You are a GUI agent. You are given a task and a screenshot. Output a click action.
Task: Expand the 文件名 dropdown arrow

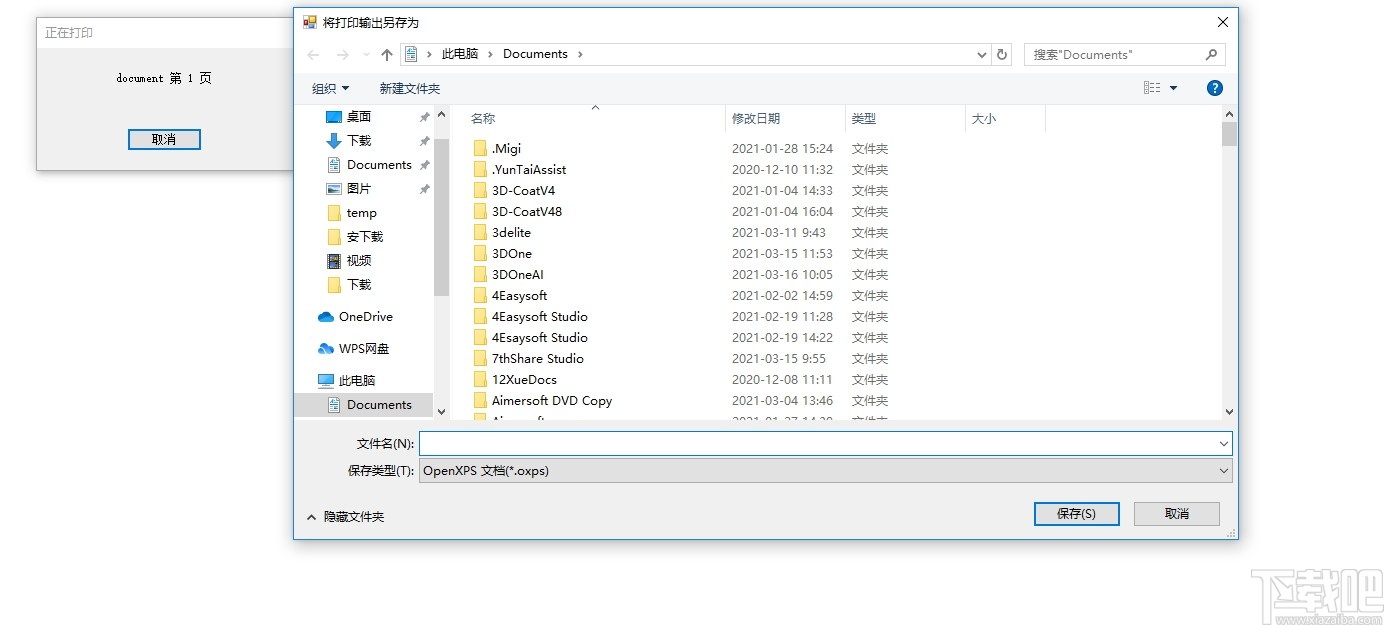click(x=1224, y=443)
